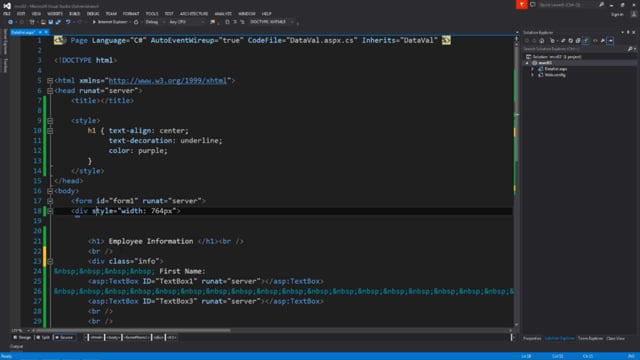Click the Navigate Backward toolbar icon

[10, 22]
